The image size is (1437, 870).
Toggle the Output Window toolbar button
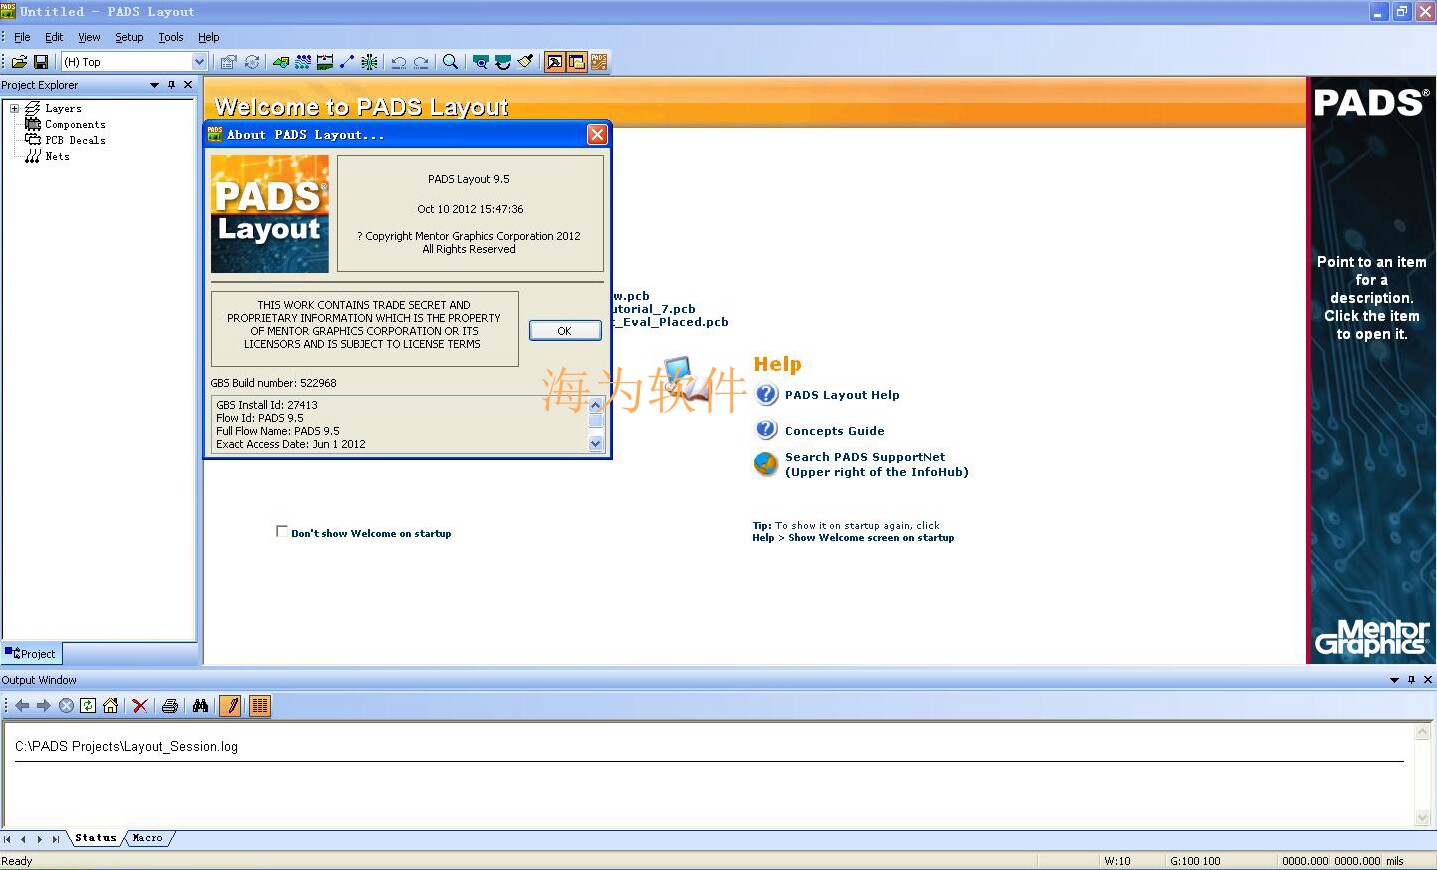pyautogui.click(x=554, y=62)
